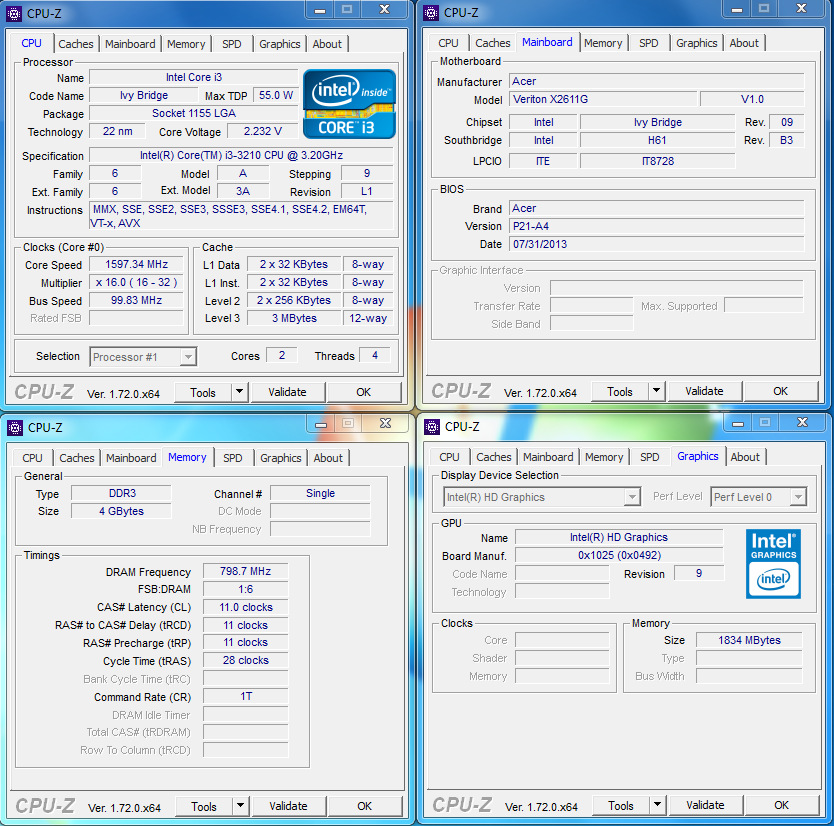Click OK button in Memory window
The image size is (834, 826).
click(364, 806)
